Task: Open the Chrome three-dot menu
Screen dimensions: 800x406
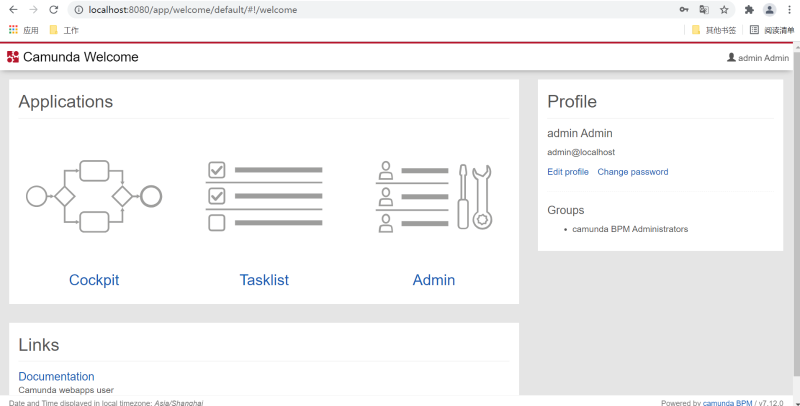Action: [789, 10]
